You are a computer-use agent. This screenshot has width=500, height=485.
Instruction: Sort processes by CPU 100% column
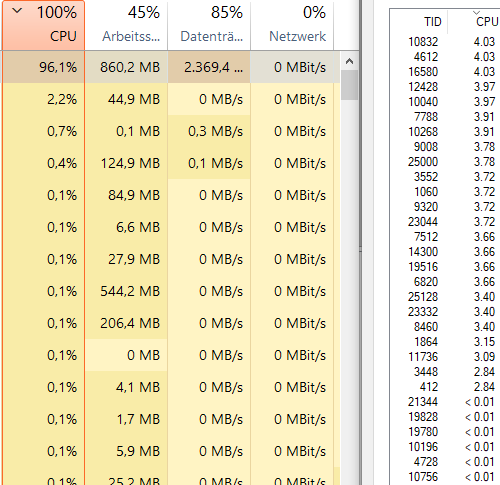point(43,25)
